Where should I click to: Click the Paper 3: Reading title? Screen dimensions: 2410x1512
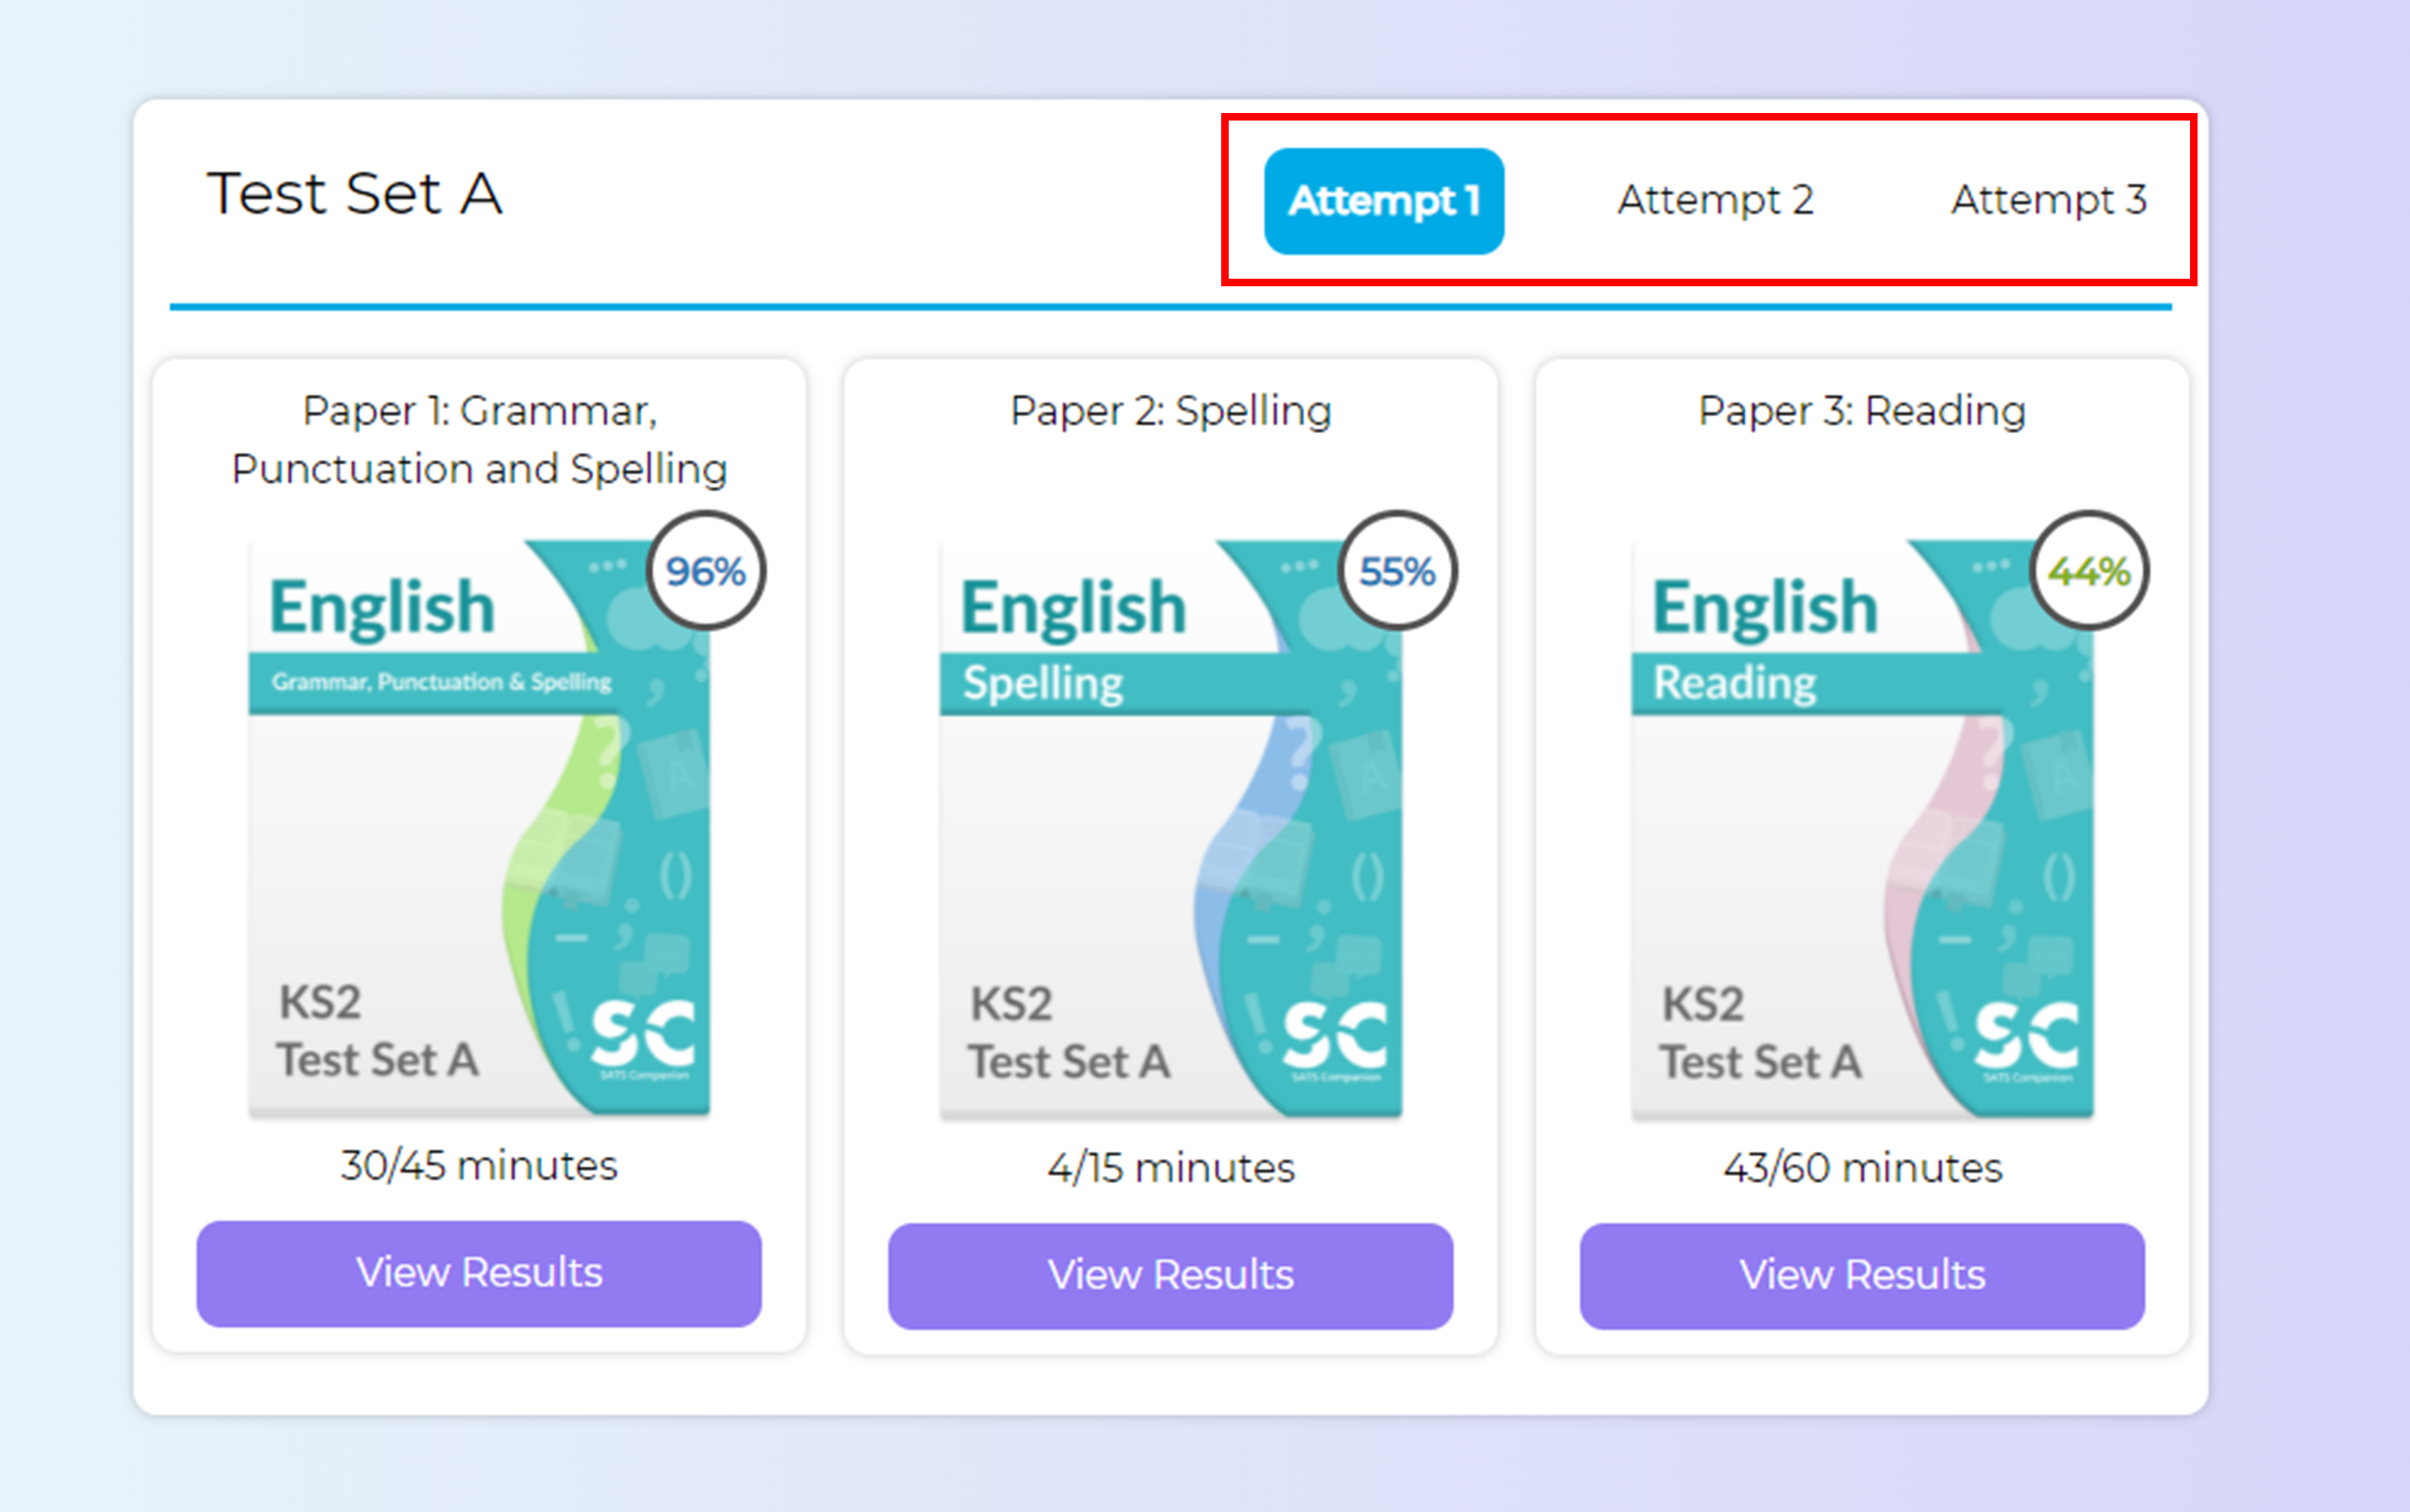(x=1862, y=411)
